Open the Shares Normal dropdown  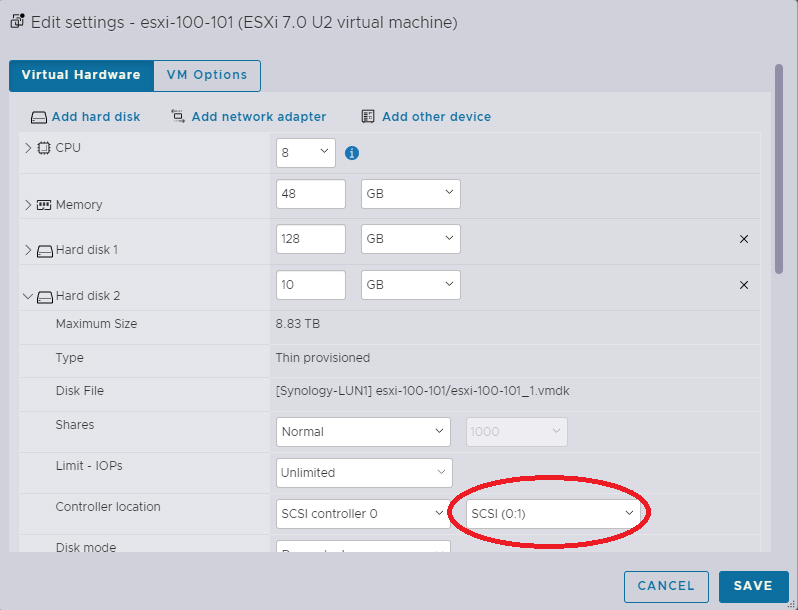click(x=363, y=432)
